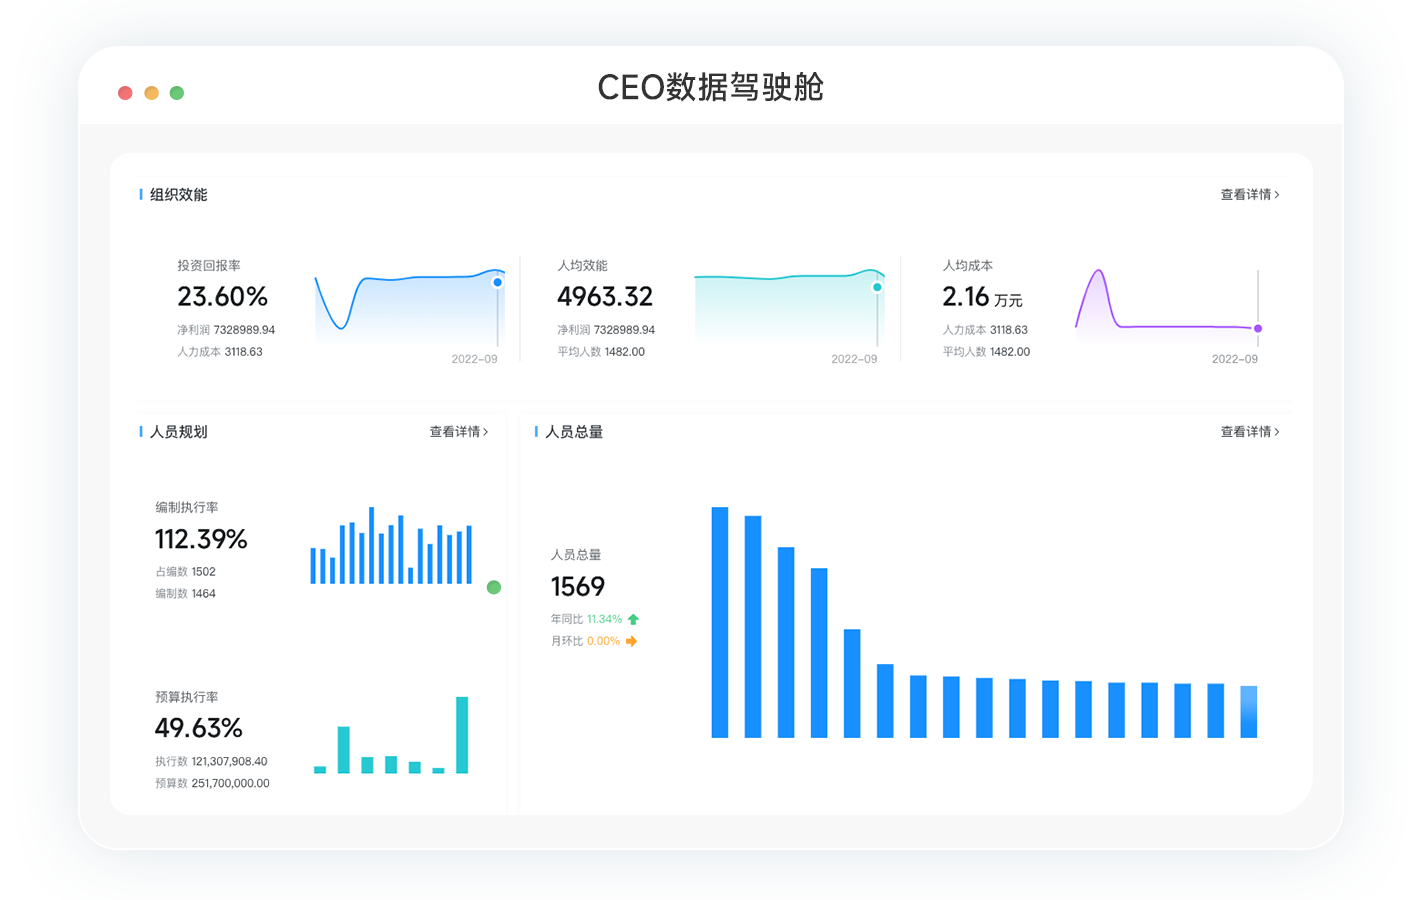Expand 查看详情 chevron in the 人员总量 panel
The image size is (1420, 900).
pyautogui.click(x=1276, y=431)
